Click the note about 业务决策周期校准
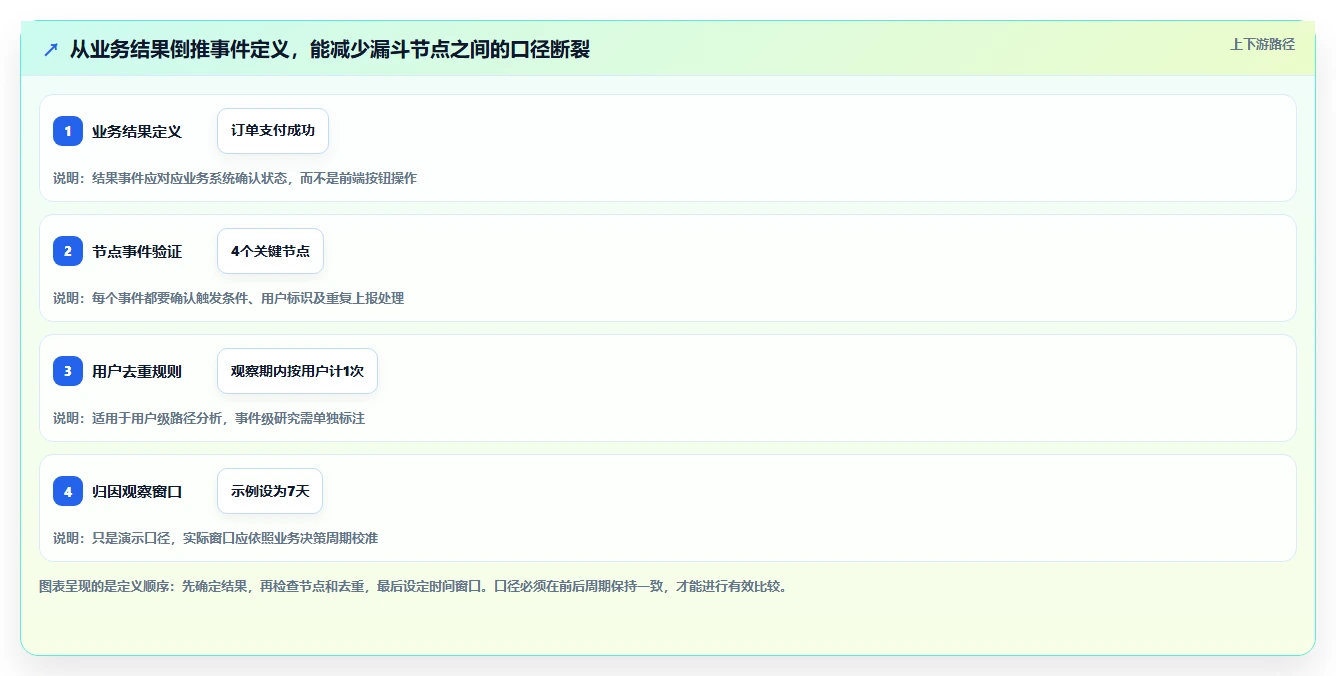This screenshot has height=676, width=1336. [216, 538]
